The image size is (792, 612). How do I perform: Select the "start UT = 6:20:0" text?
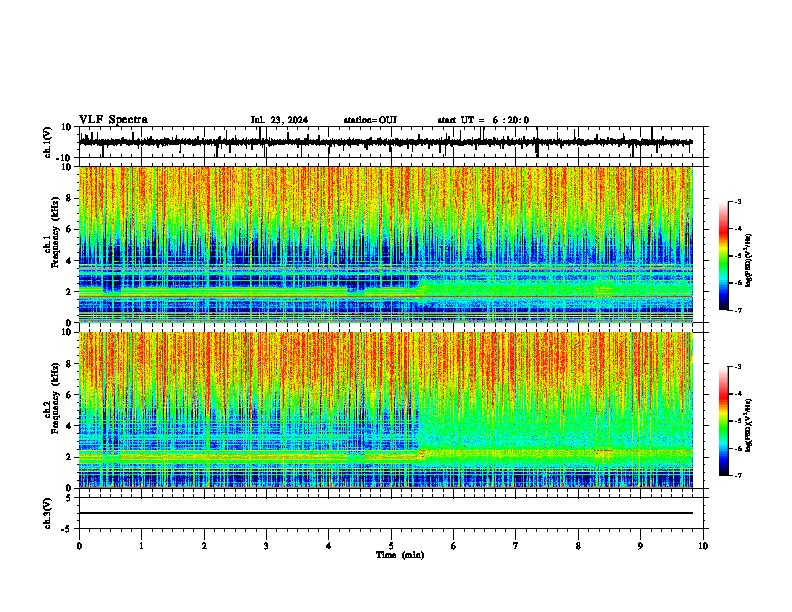(x=483, y=120)
